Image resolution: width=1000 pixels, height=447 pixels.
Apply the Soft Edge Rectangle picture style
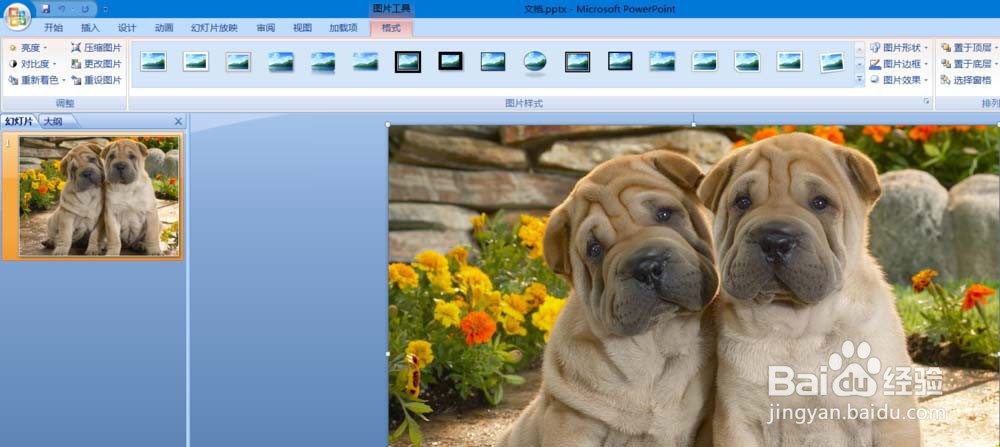point(365,62)
